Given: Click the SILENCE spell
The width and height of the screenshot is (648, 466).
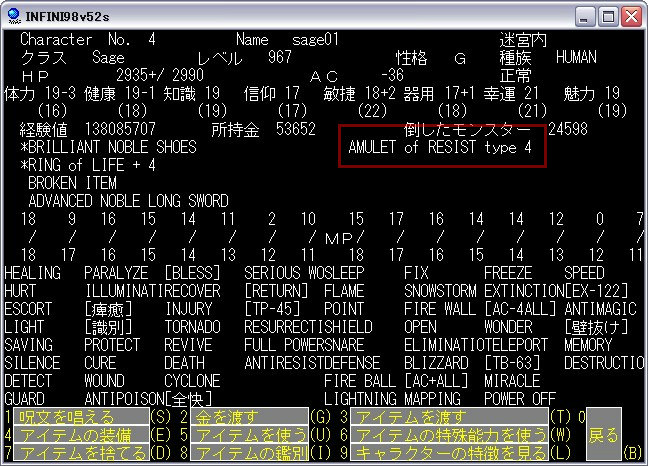Looking at the screenshot, I should click(33, 363).
